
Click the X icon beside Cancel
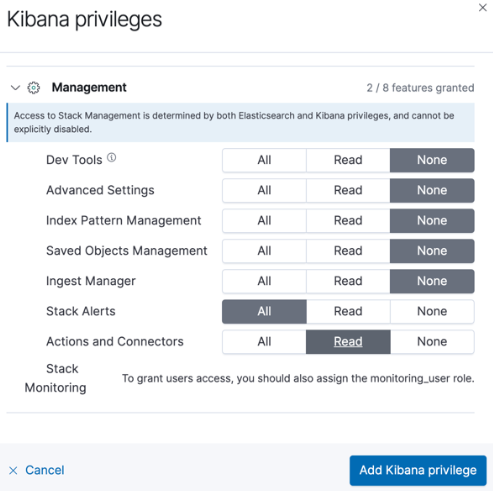tap(13, 470)
